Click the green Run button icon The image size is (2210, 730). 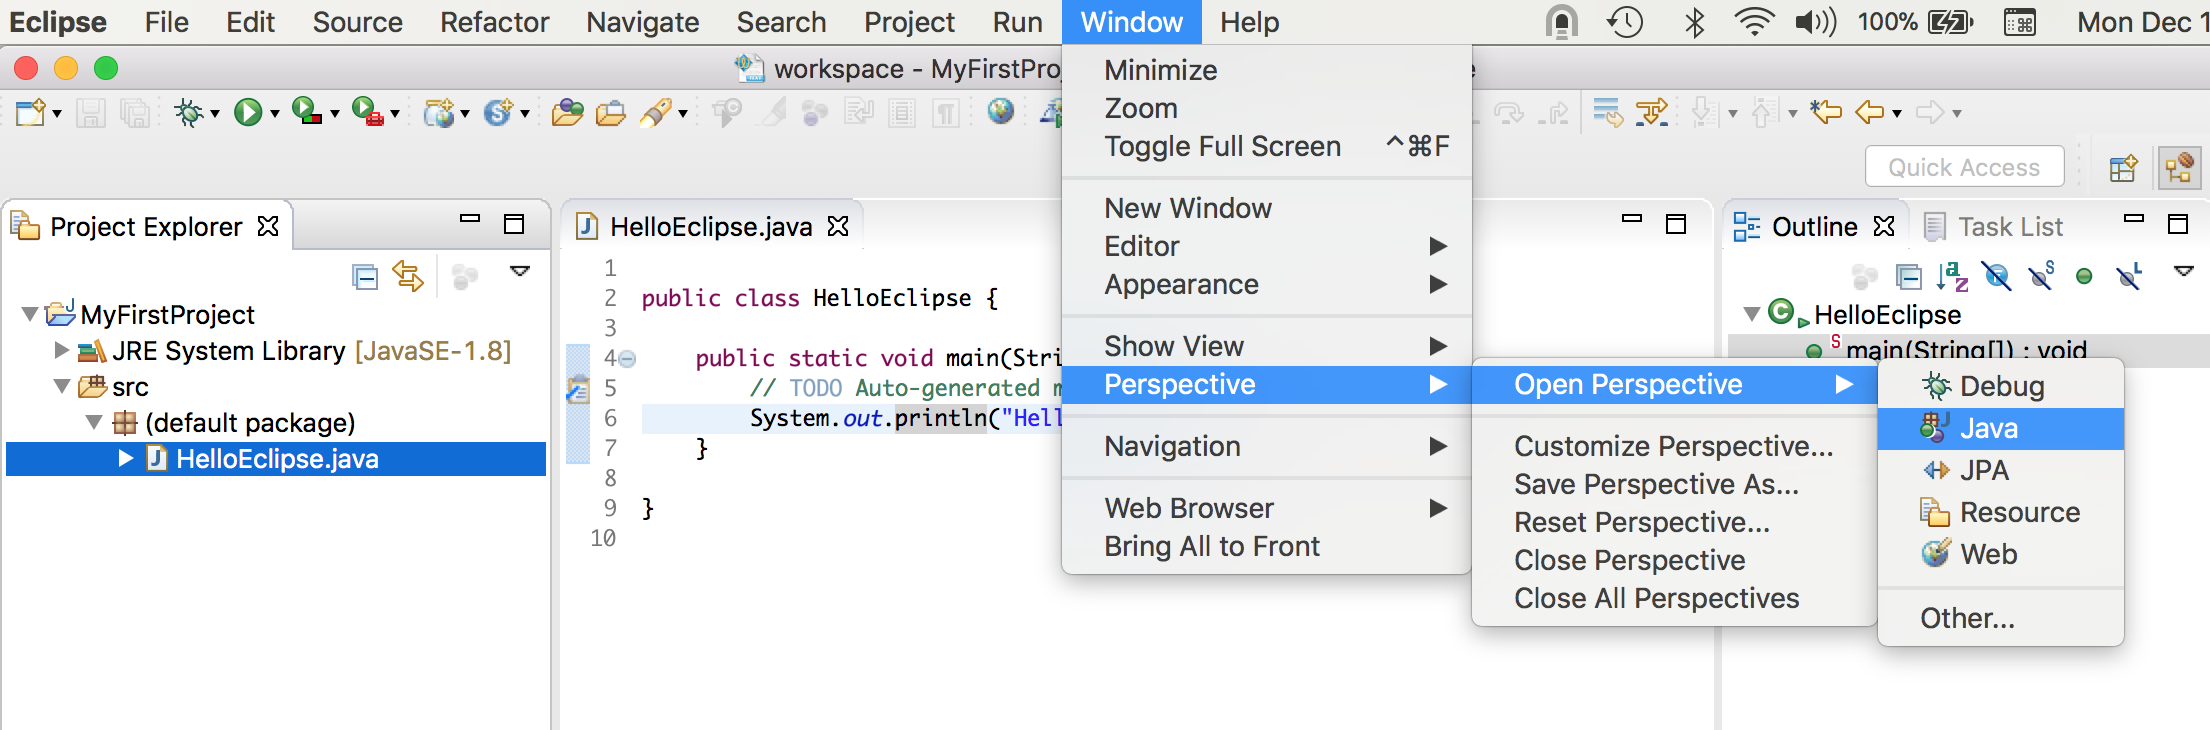click(x=247, y=112)
